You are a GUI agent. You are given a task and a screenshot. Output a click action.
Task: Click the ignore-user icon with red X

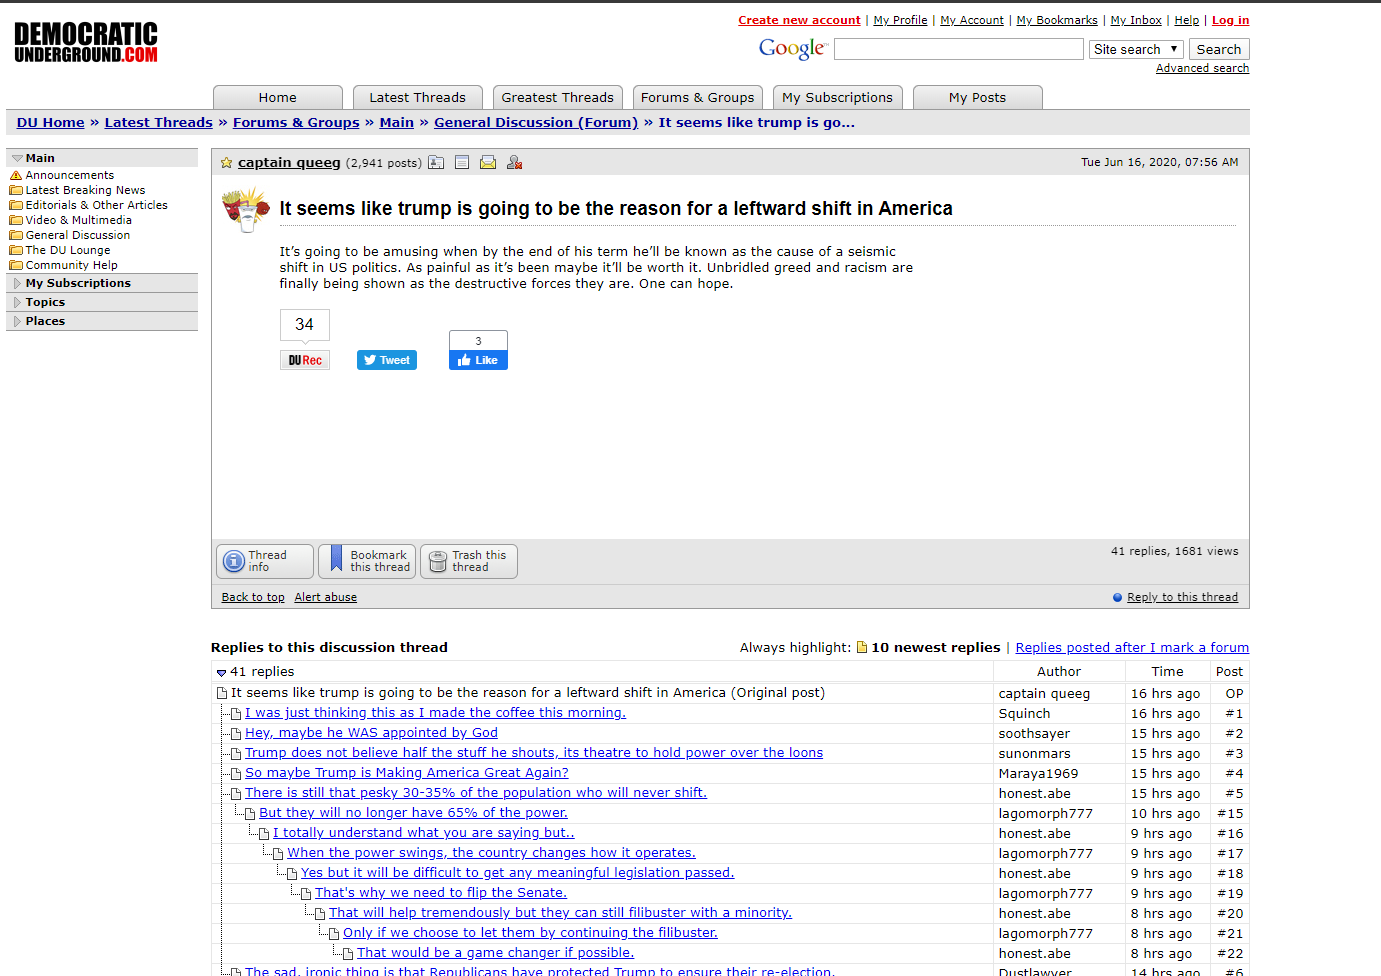[x=515, y=162]
